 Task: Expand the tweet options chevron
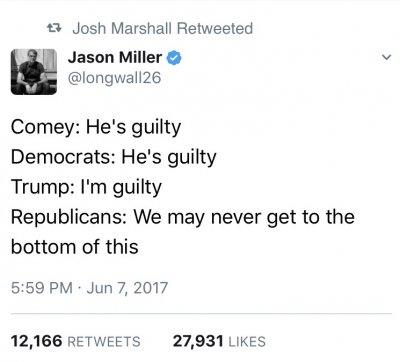tap(386, 57)
